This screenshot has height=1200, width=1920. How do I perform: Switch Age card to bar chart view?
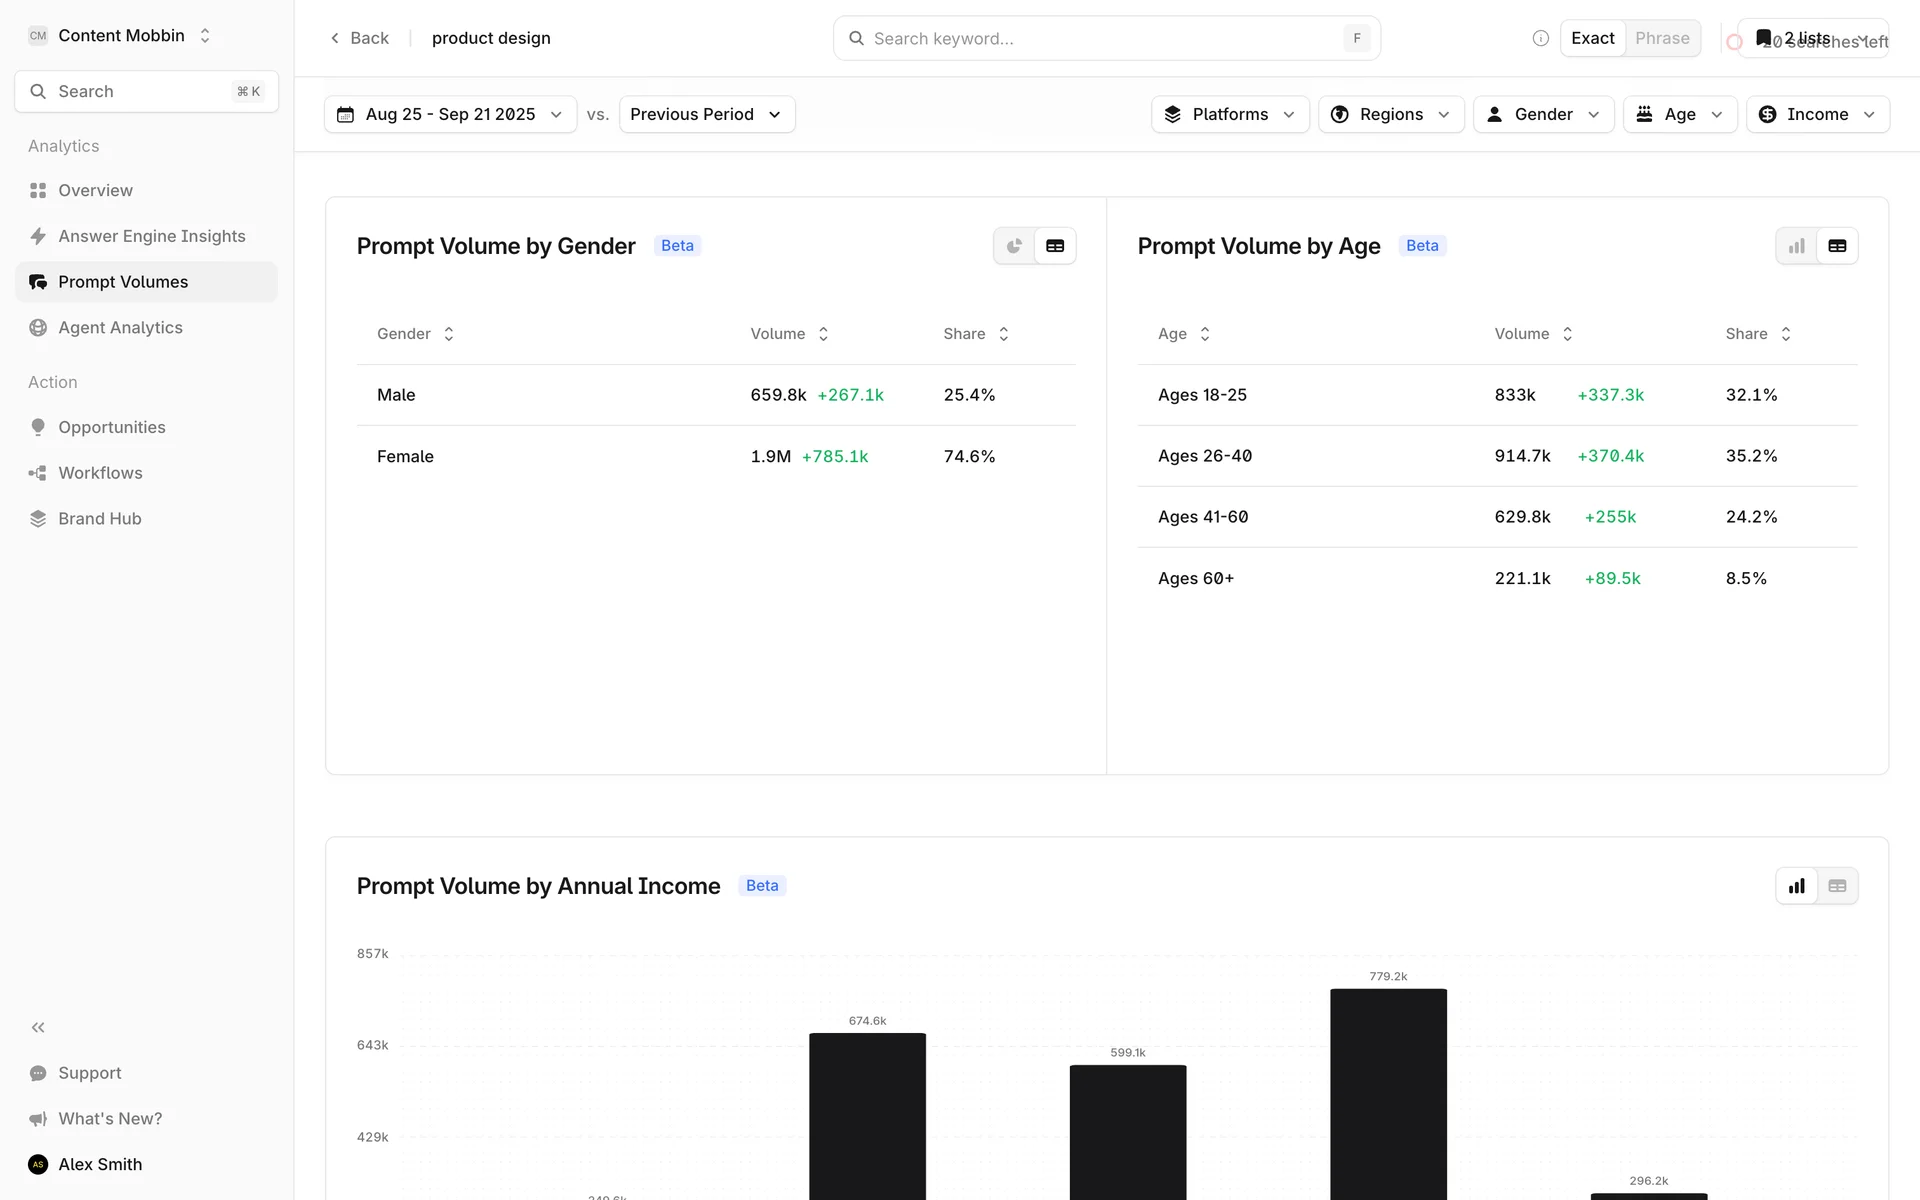pyautogui.click(x=1796, y=246)
